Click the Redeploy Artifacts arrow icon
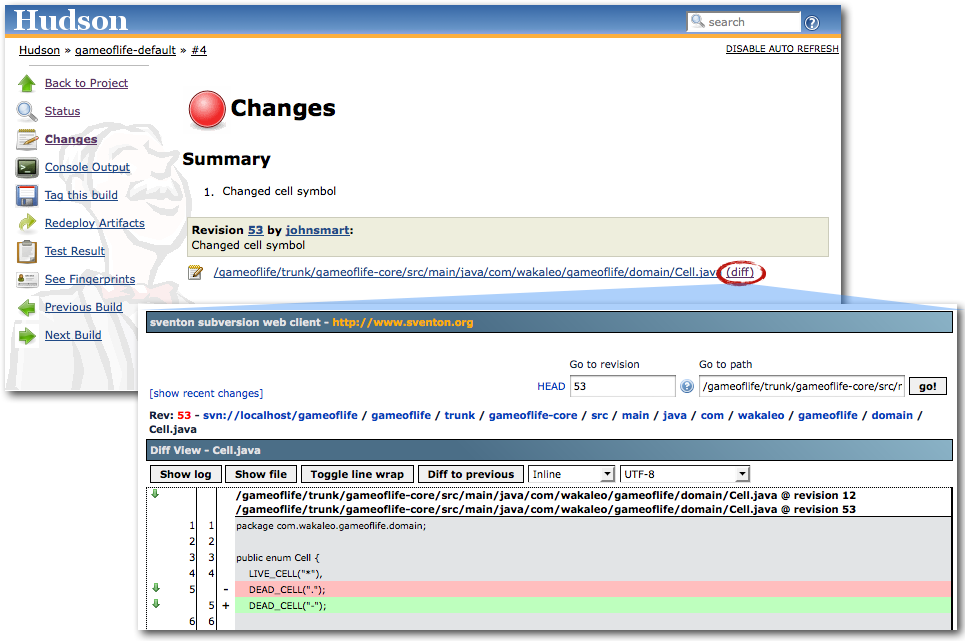Viewport: 965px width, 641px height. (27, 223)
